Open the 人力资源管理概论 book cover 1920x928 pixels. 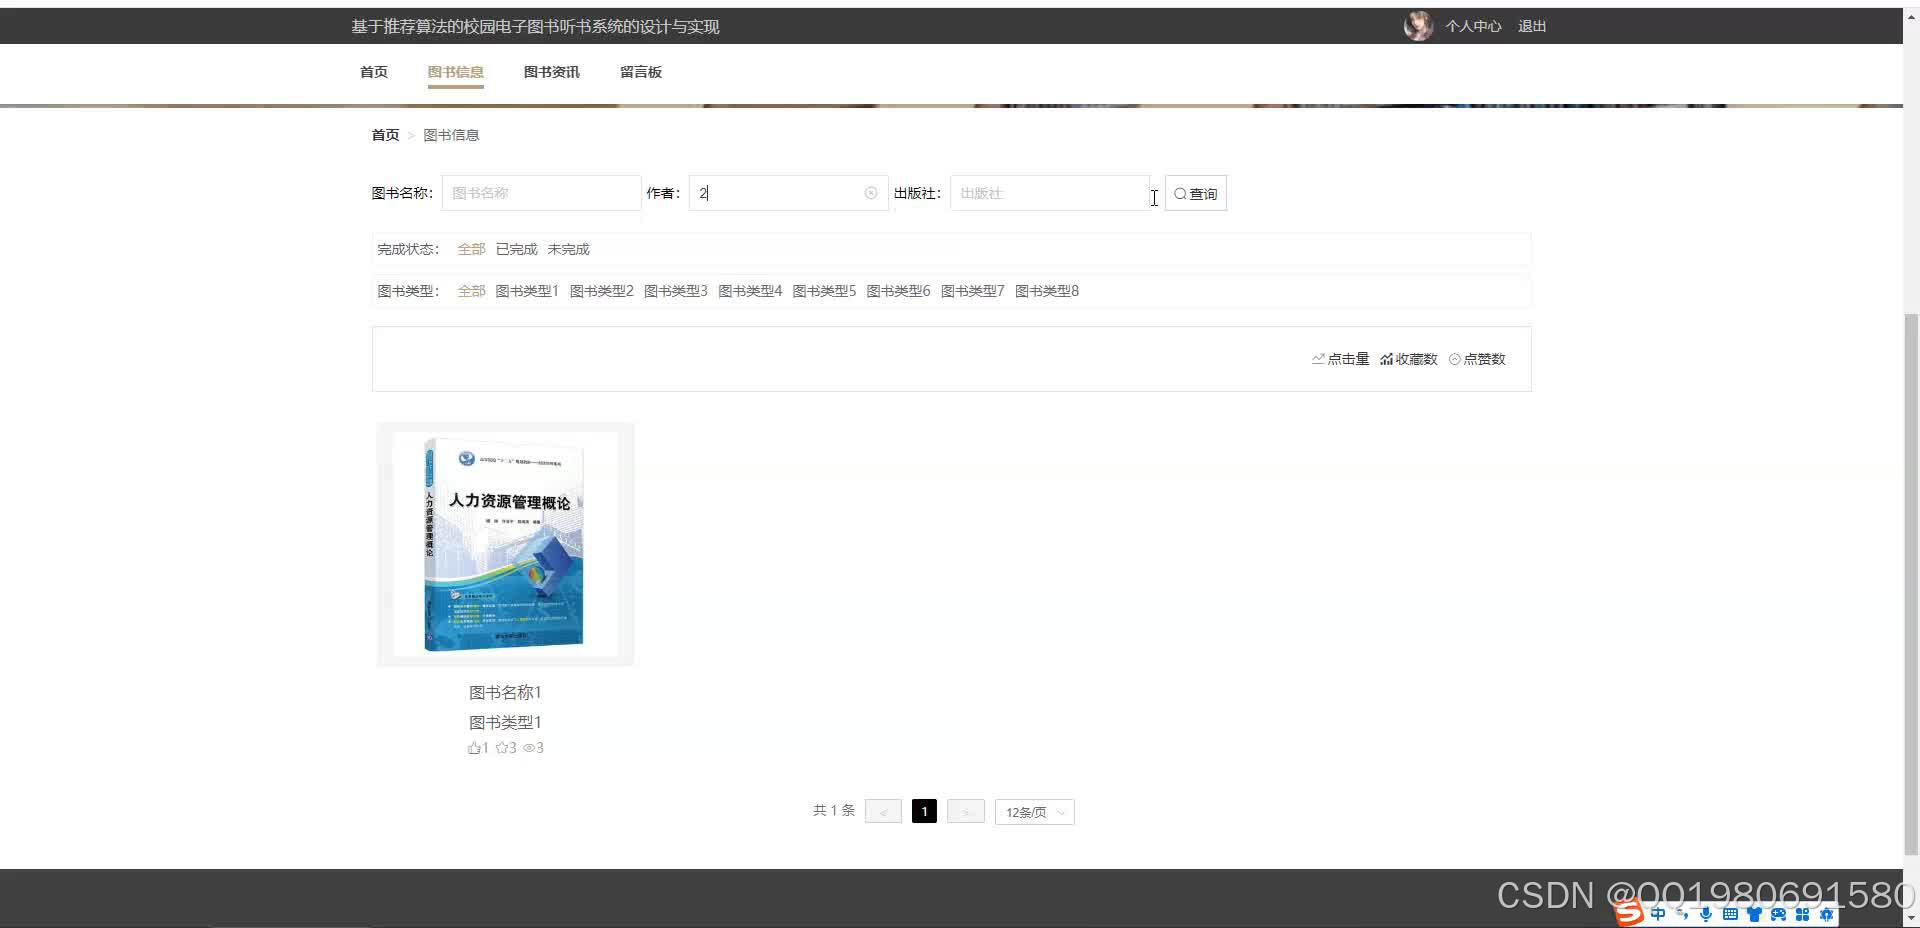pos(505,544)
